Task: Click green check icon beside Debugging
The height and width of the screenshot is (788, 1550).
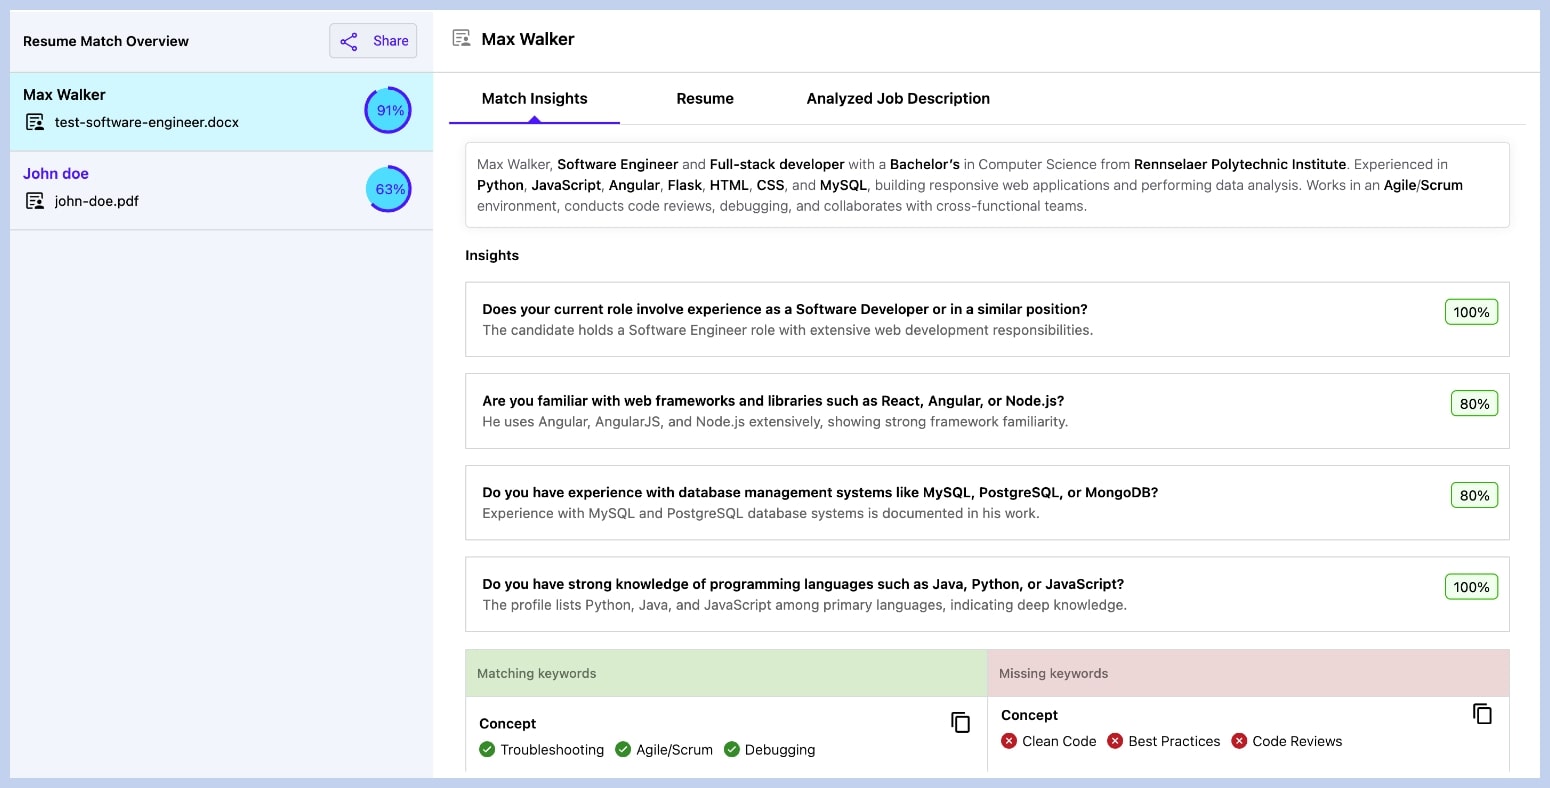Action: click(731, 750)
